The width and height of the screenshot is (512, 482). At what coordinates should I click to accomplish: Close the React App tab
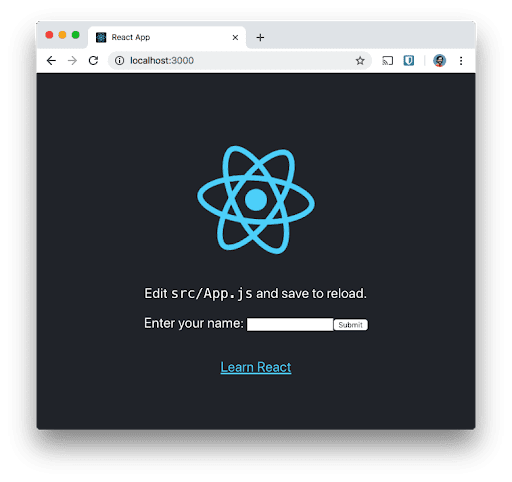[x=235, y=37]
